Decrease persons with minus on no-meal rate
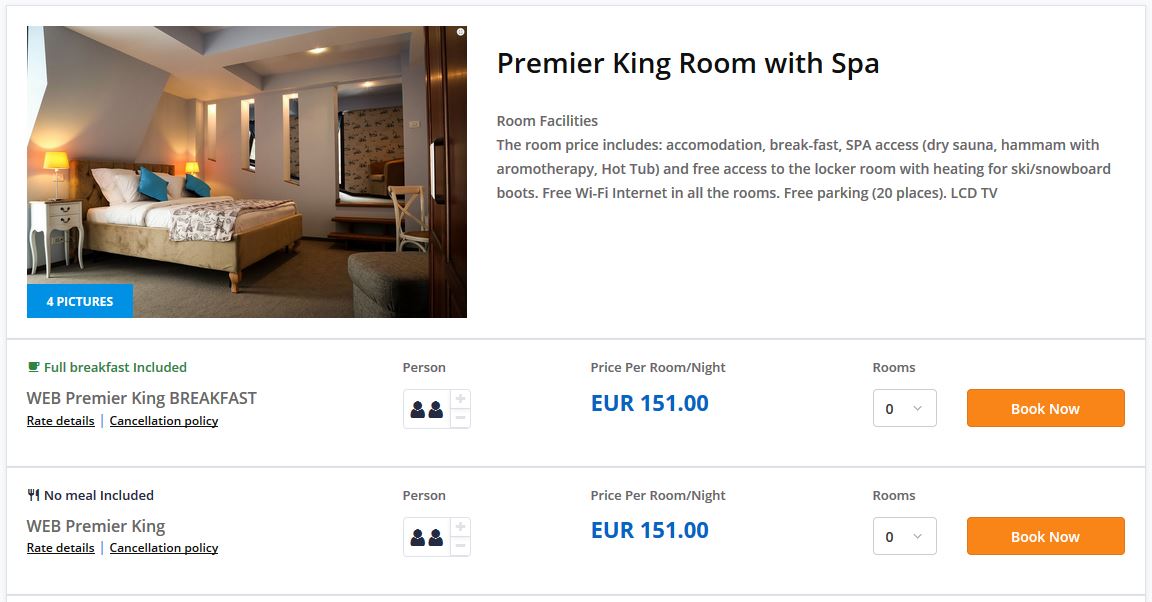Viewport: 1152px width, 602px height. click(x=460, y=546)
